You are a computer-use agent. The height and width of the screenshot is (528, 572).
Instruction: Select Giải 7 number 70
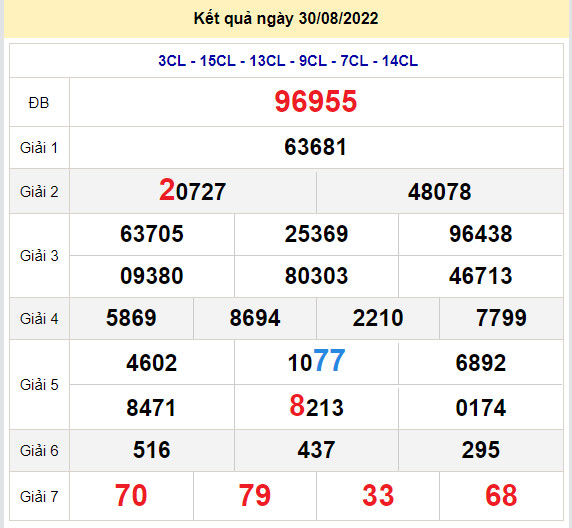[x=131, y=496]
